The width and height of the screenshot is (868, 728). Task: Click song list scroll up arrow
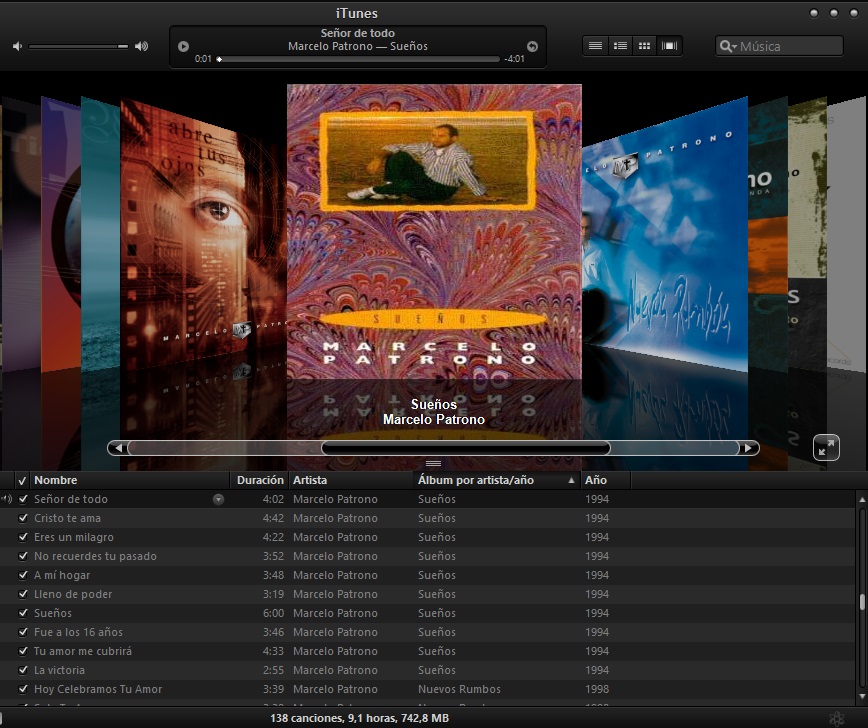[x=862, y=499]
